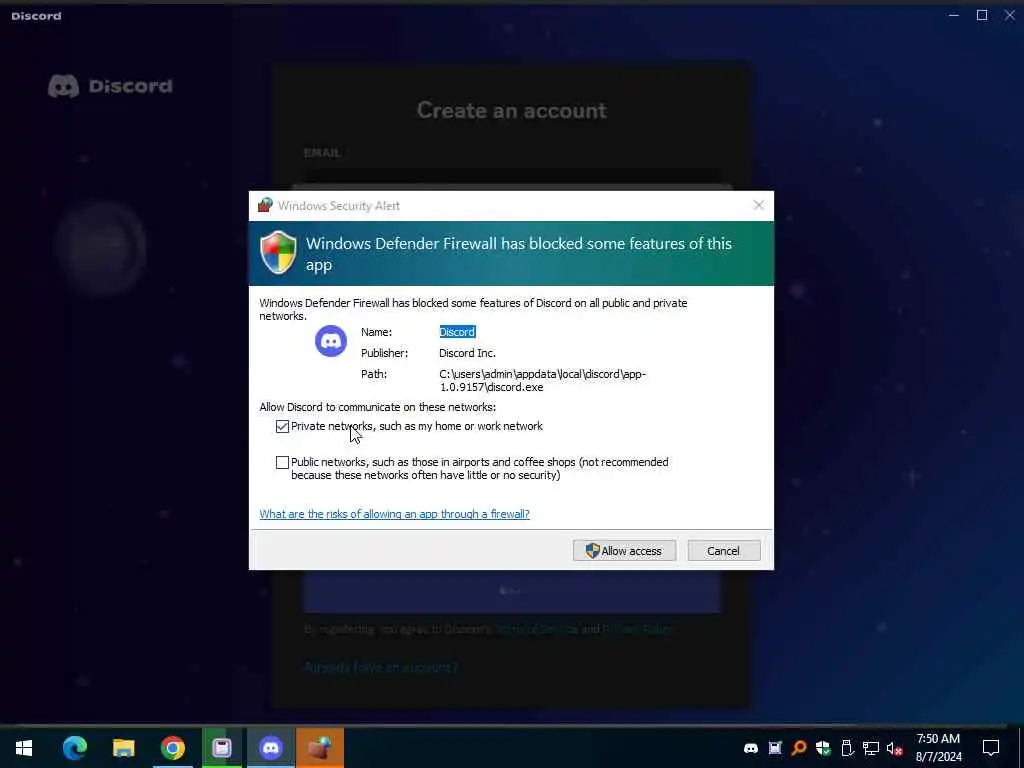Enable Private networks checkbox in firewall alert
Image resolution: width=1024 pixels, height=768 pixels.
pyautogui.click(x=282, y=426)
